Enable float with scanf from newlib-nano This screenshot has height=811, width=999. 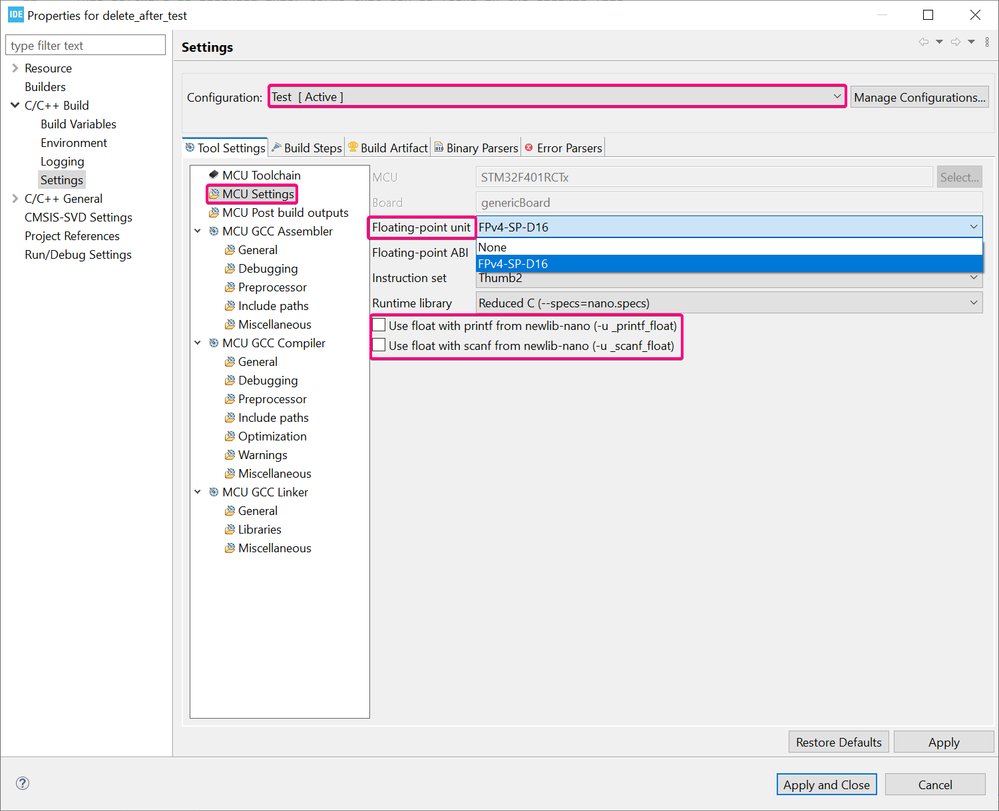[379, 345]
